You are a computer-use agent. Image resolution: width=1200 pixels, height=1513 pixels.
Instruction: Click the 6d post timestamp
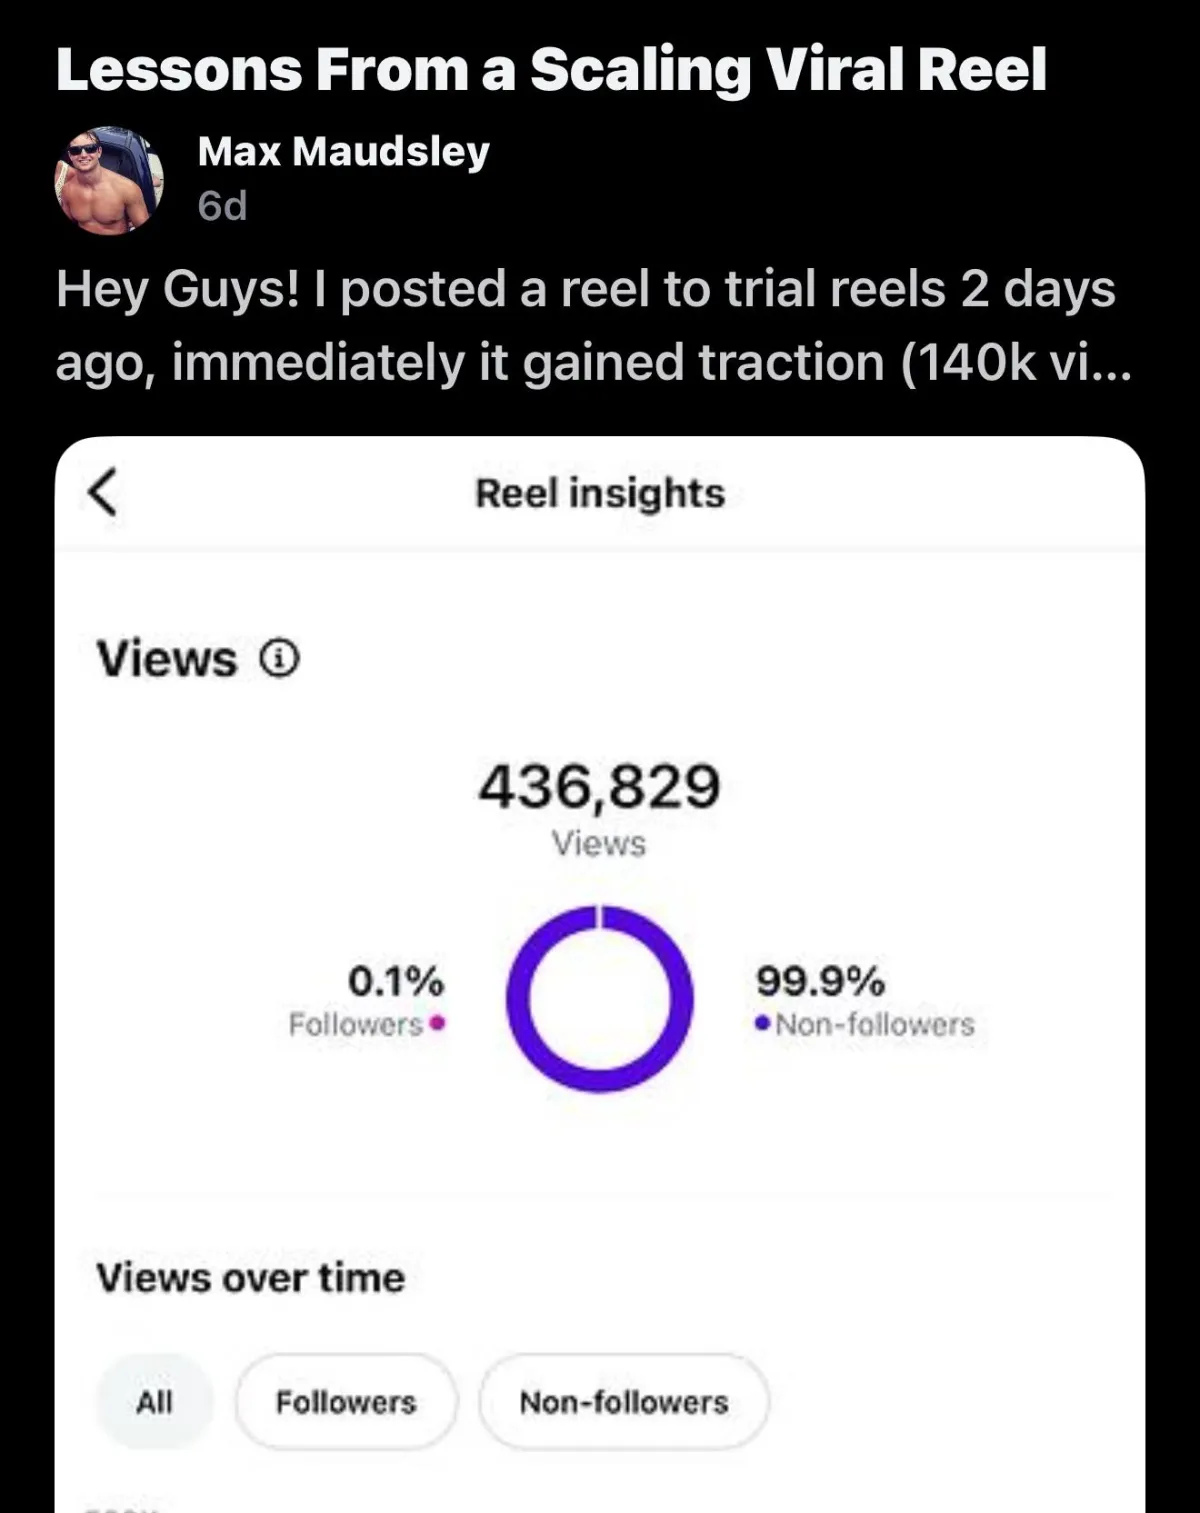222,206
